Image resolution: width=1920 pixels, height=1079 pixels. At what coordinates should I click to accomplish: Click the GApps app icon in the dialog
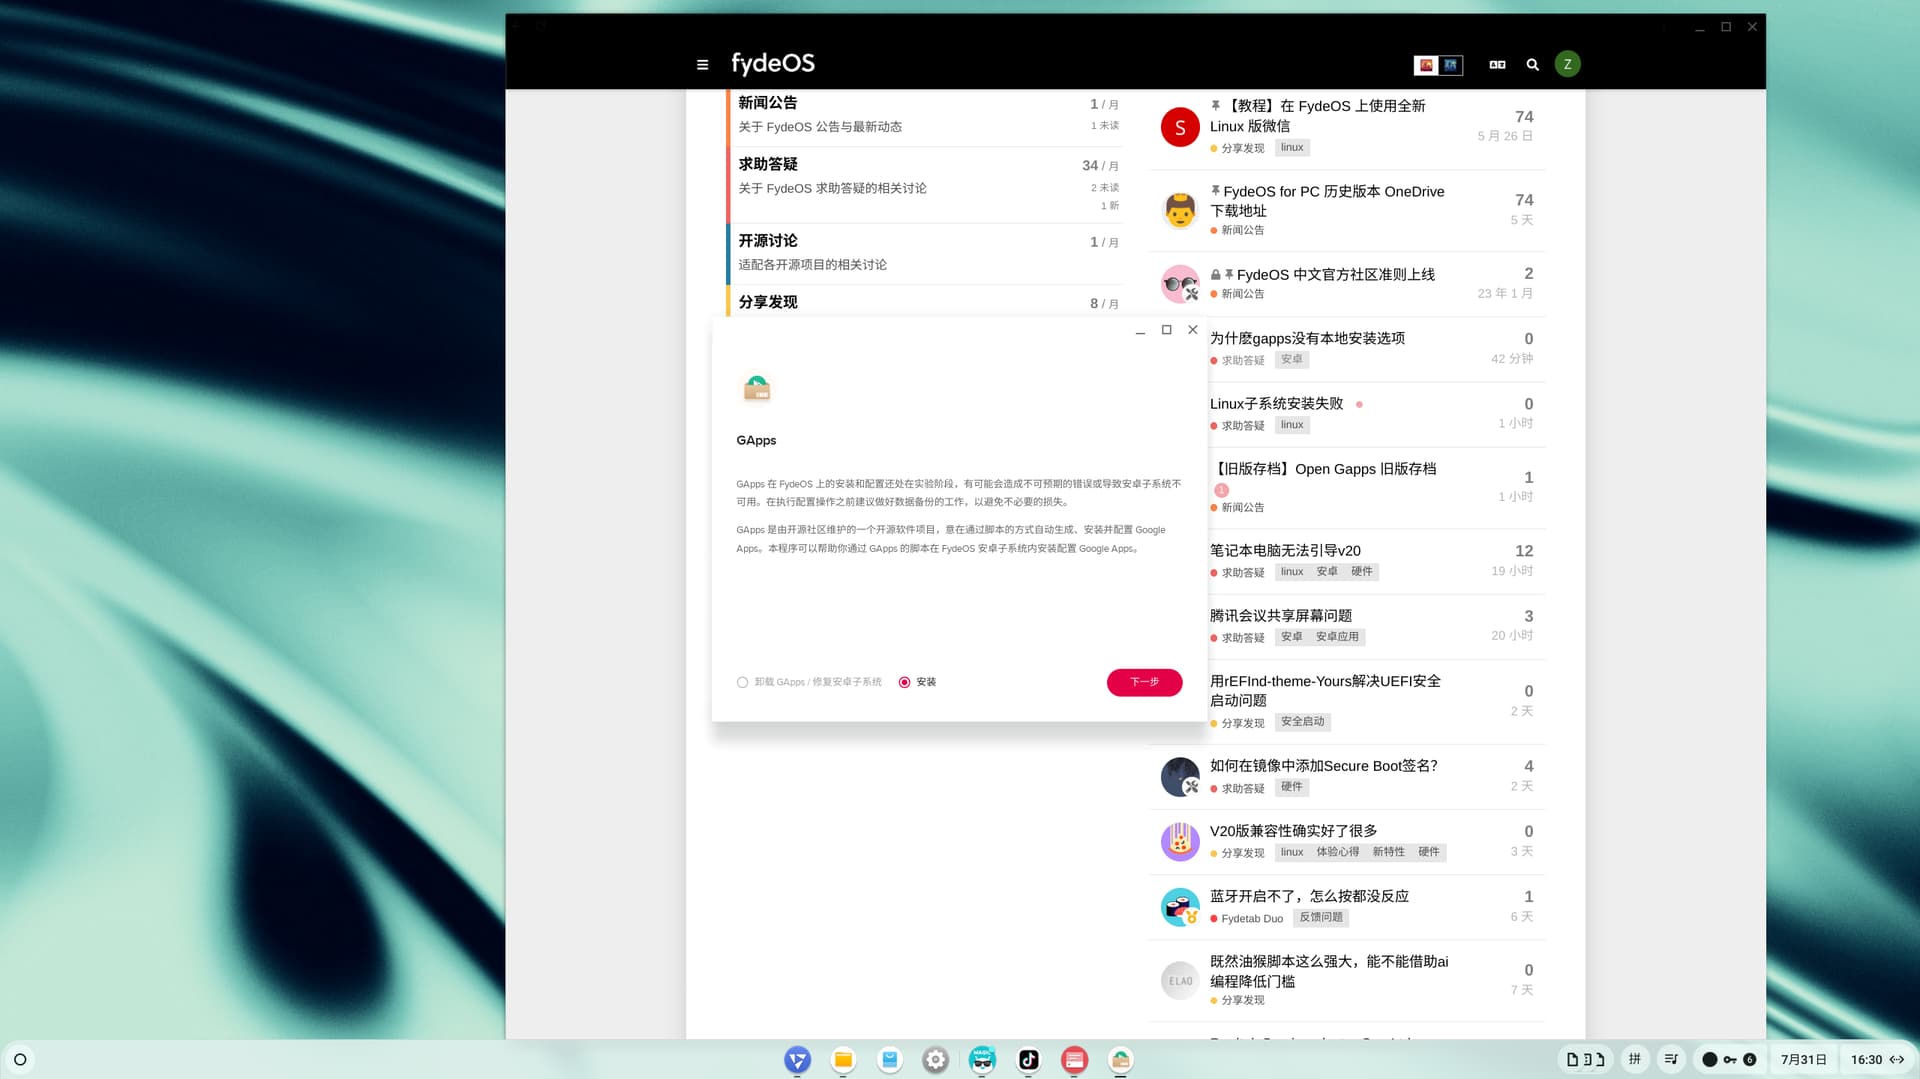pyautogui.click(x=757, y=388)
